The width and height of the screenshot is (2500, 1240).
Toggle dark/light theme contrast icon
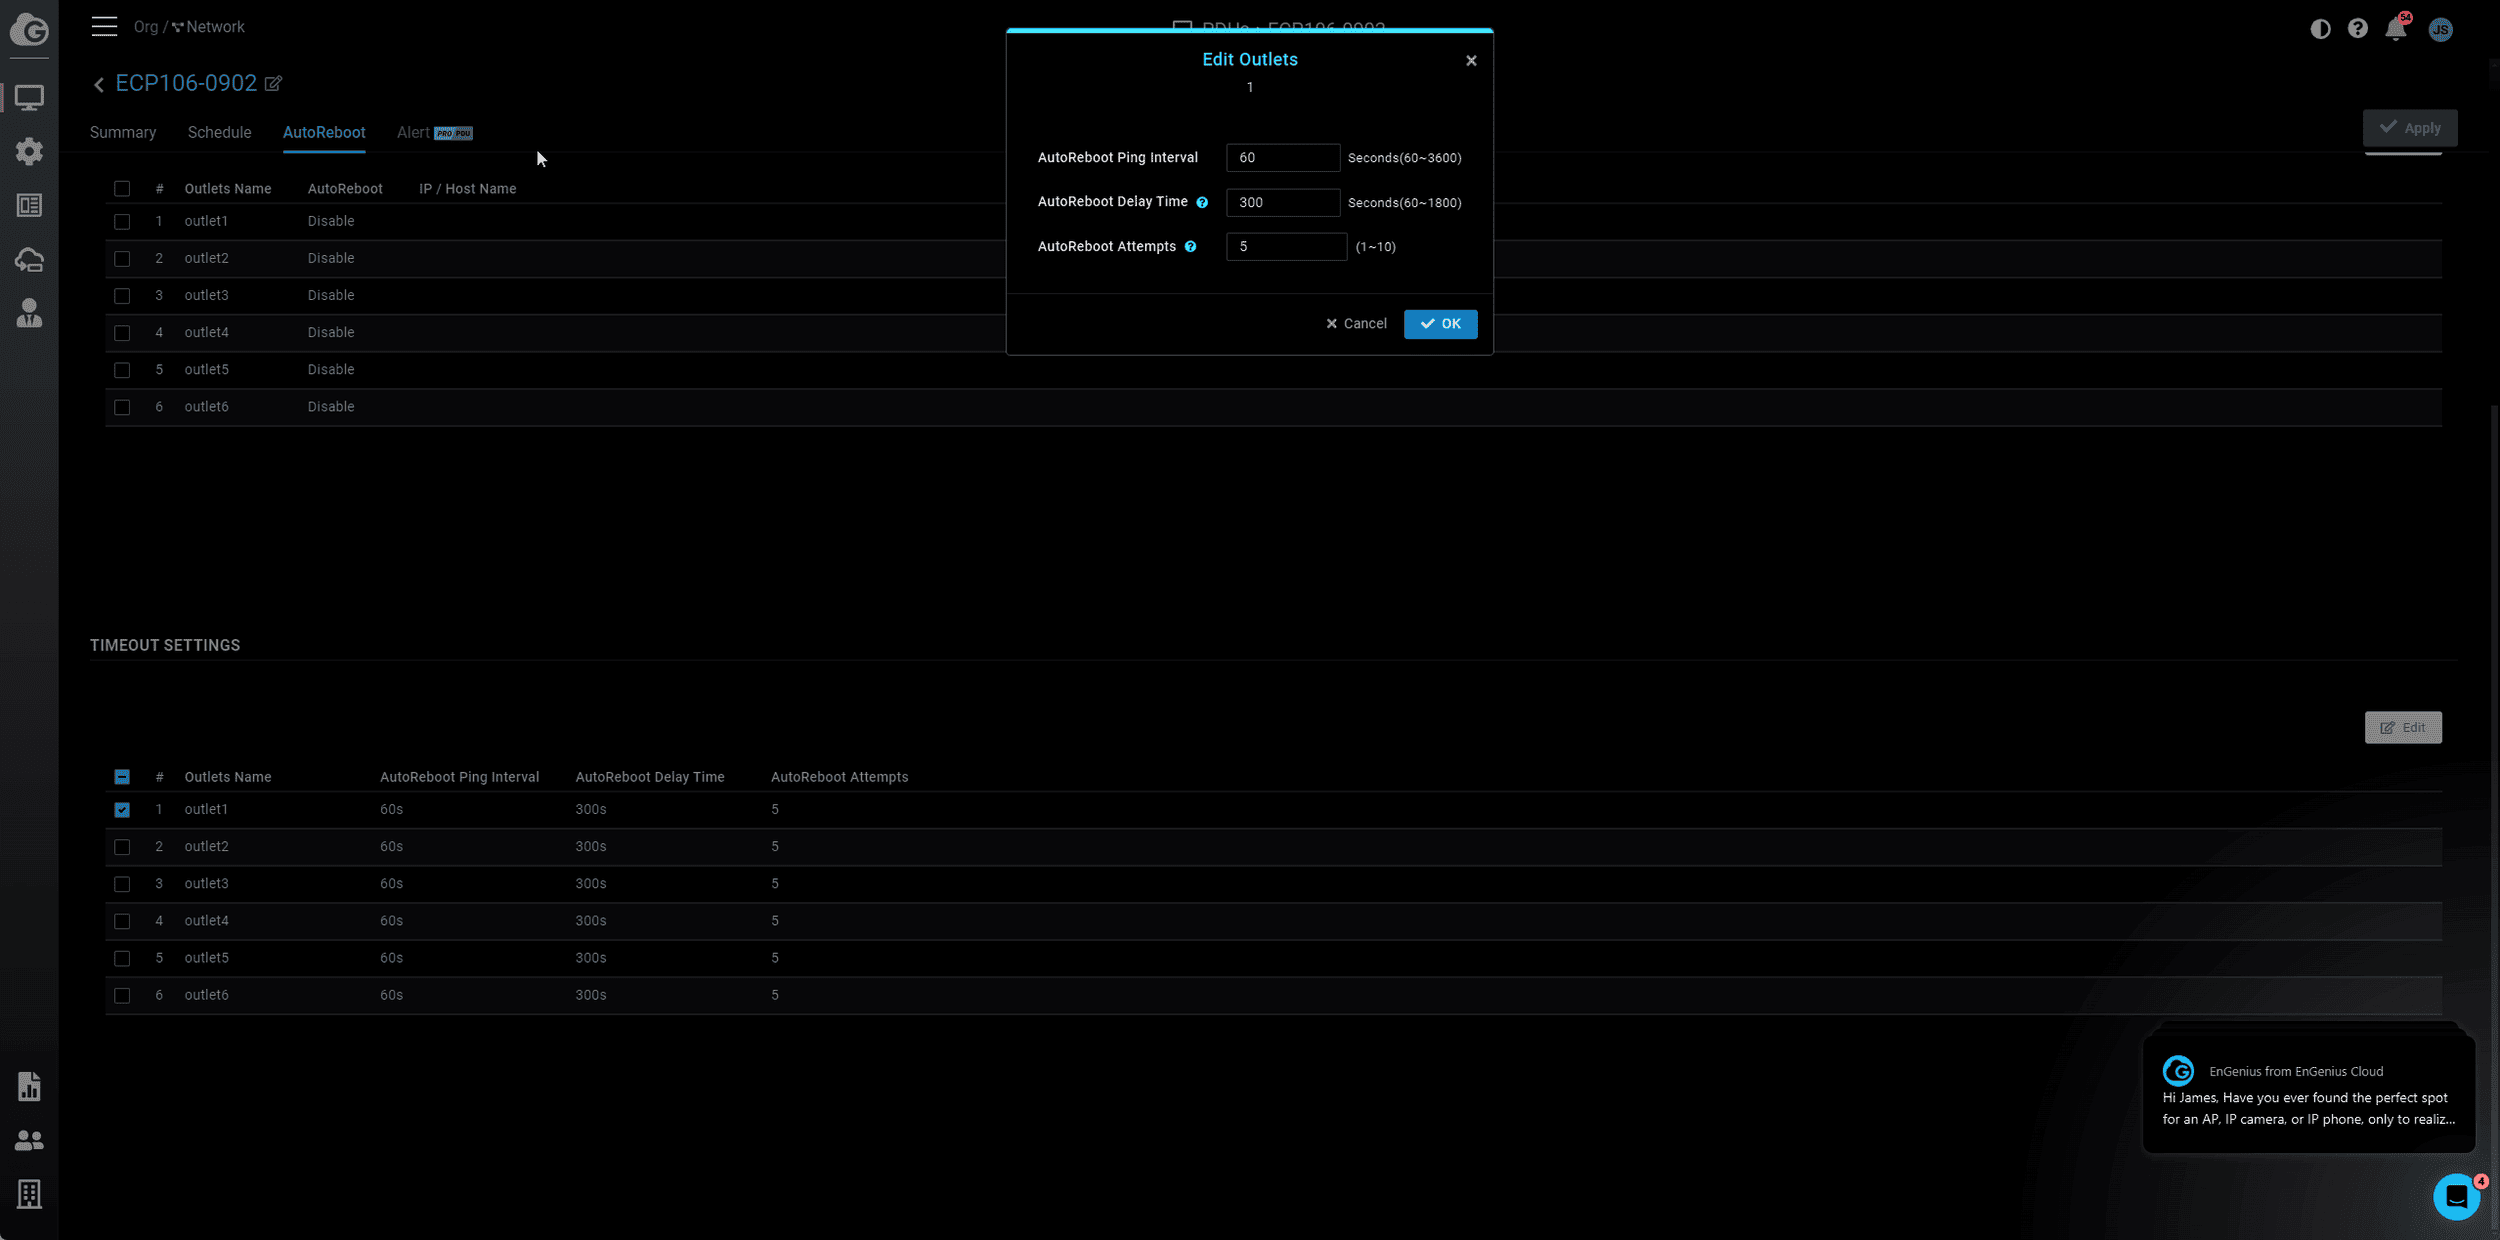2320,29
